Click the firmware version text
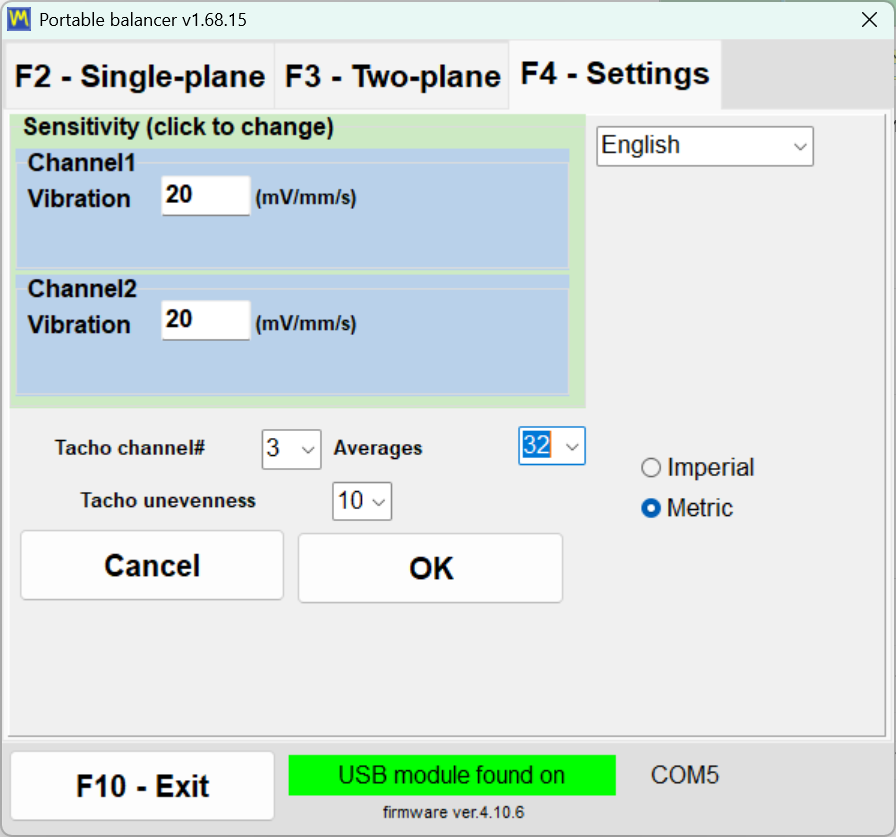Screen dimensions: 896x837 point(451,812)
